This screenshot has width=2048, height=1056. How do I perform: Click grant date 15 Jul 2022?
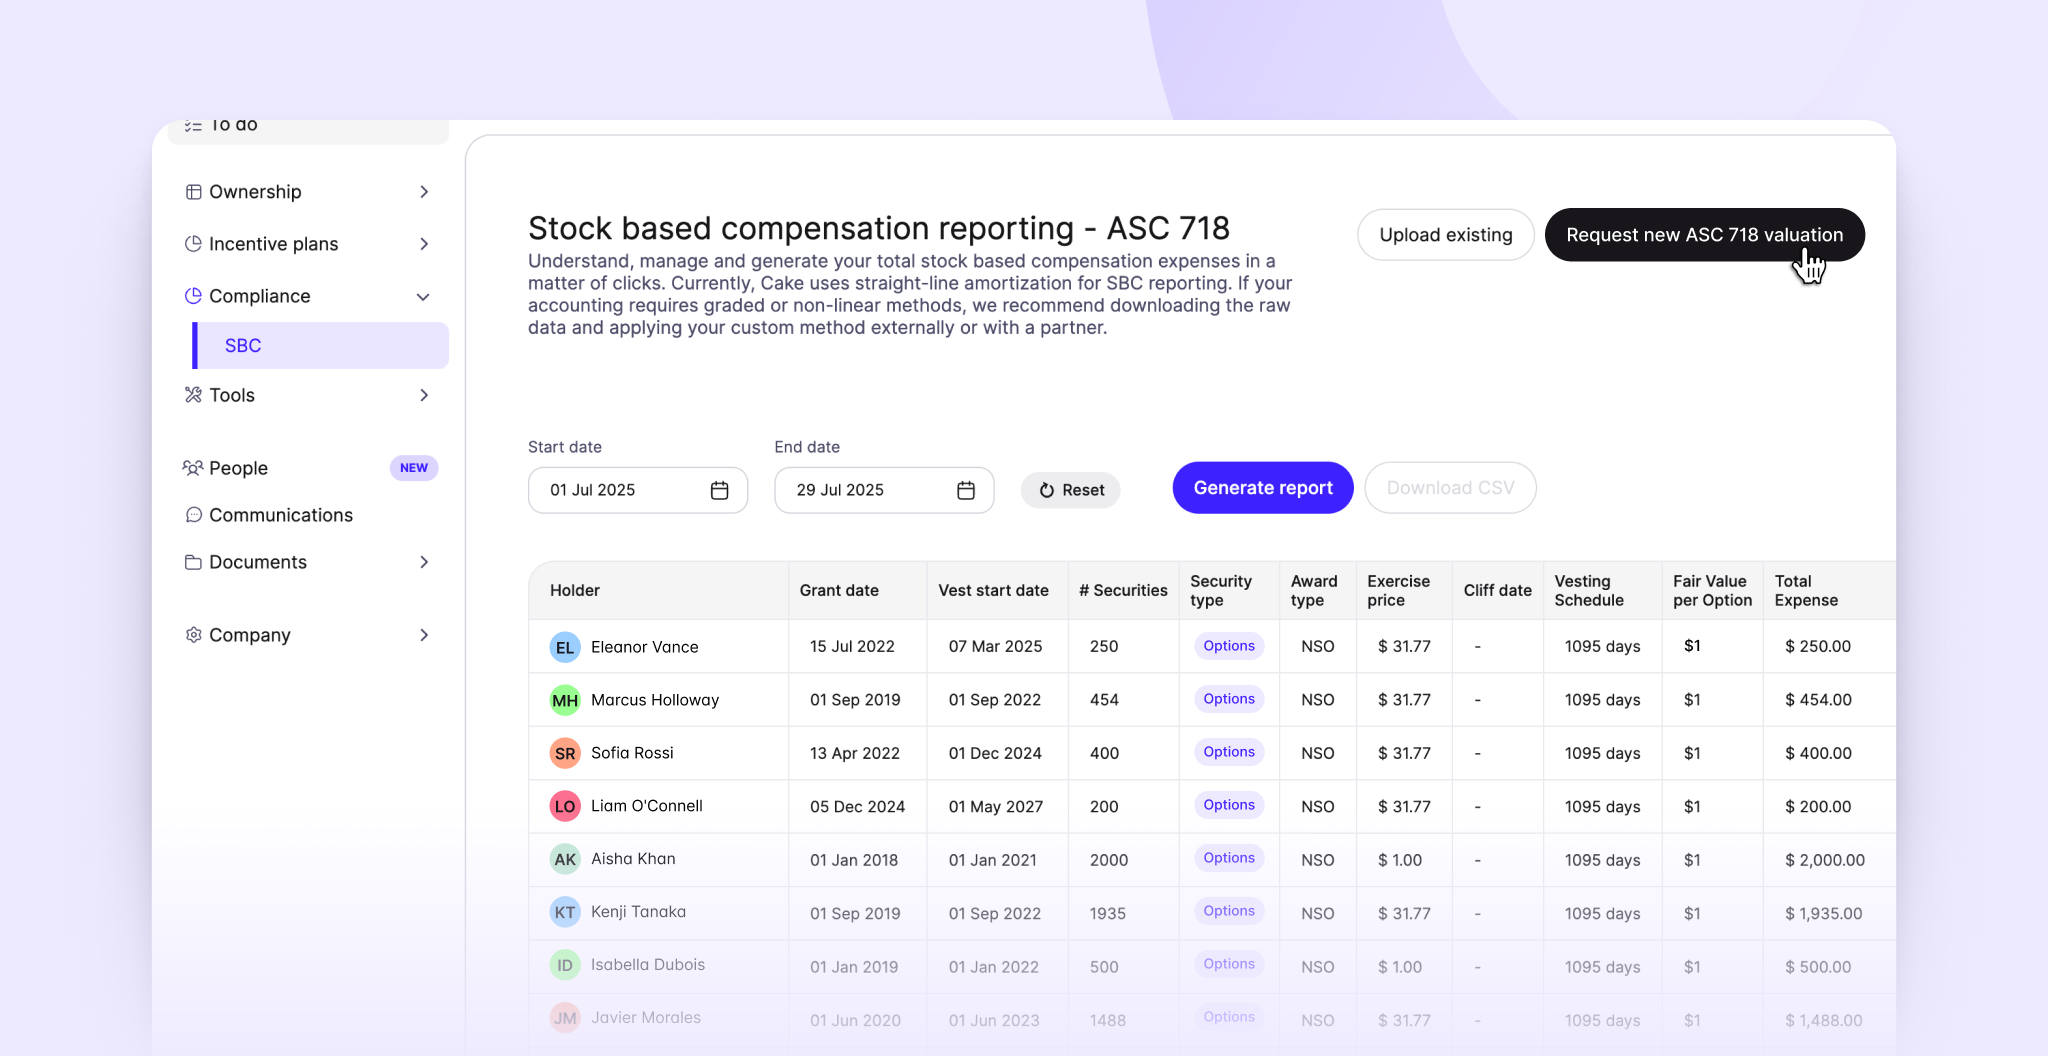[852, 647]
